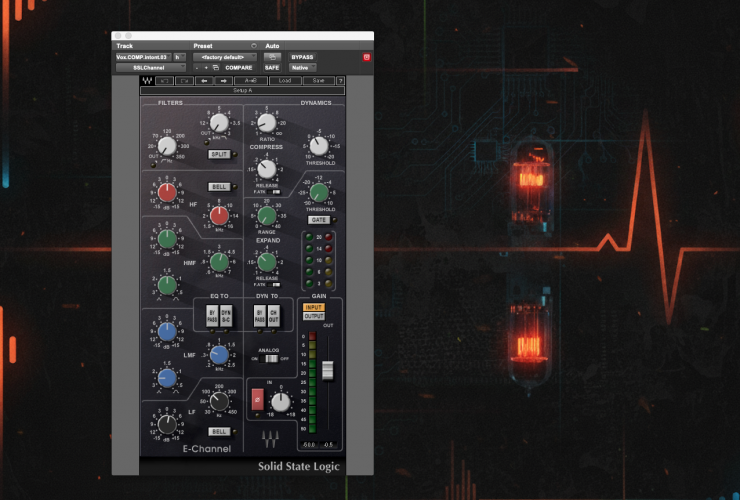
Task: Toggle the HF BELL switch
Action: pos(219,187)
